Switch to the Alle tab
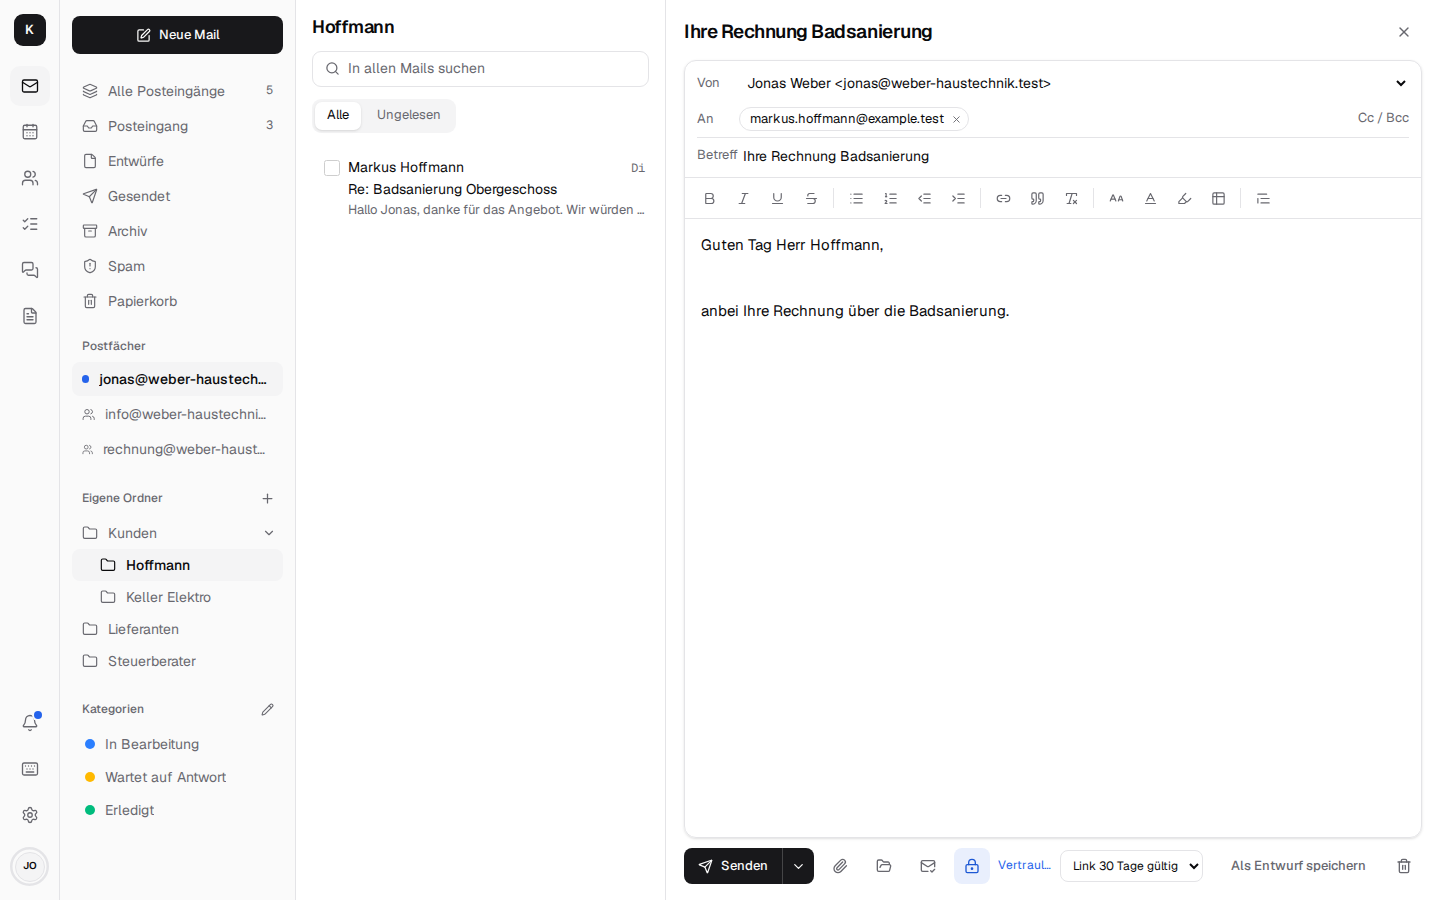This screenshot has width=1440, height=900. pos(338,115)
